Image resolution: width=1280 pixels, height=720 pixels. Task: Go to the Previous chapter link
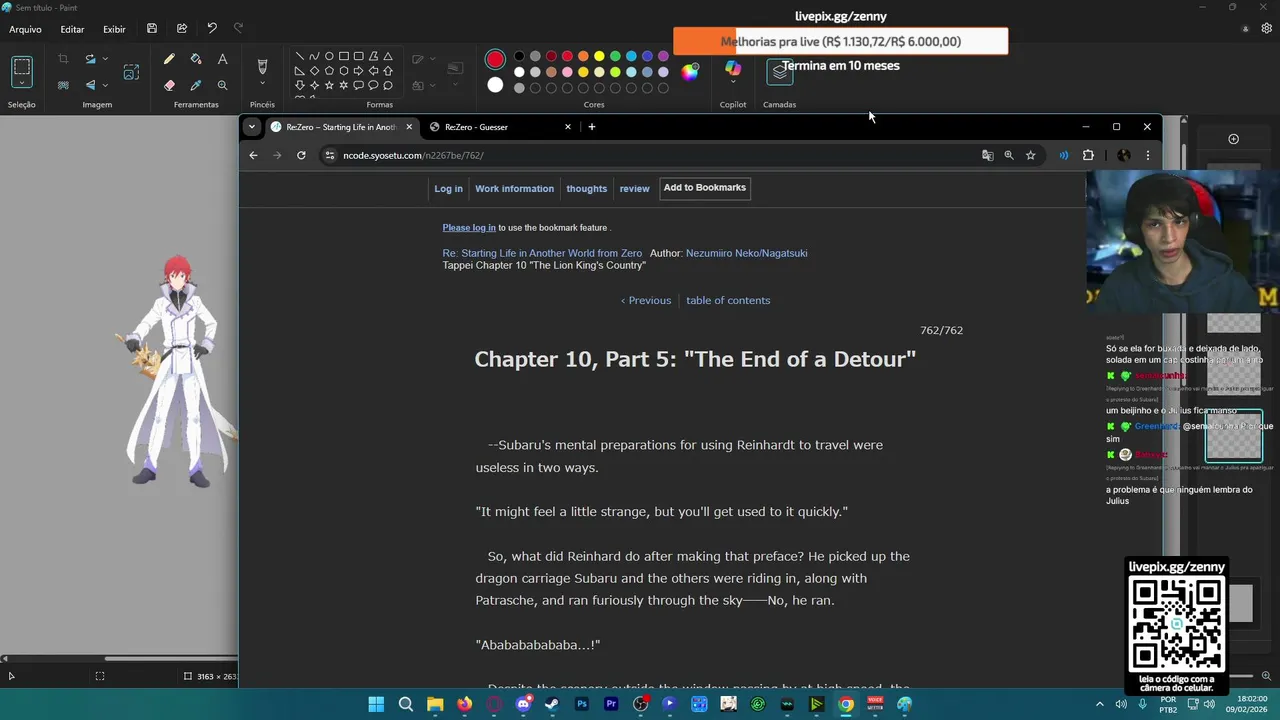point(646,300)
